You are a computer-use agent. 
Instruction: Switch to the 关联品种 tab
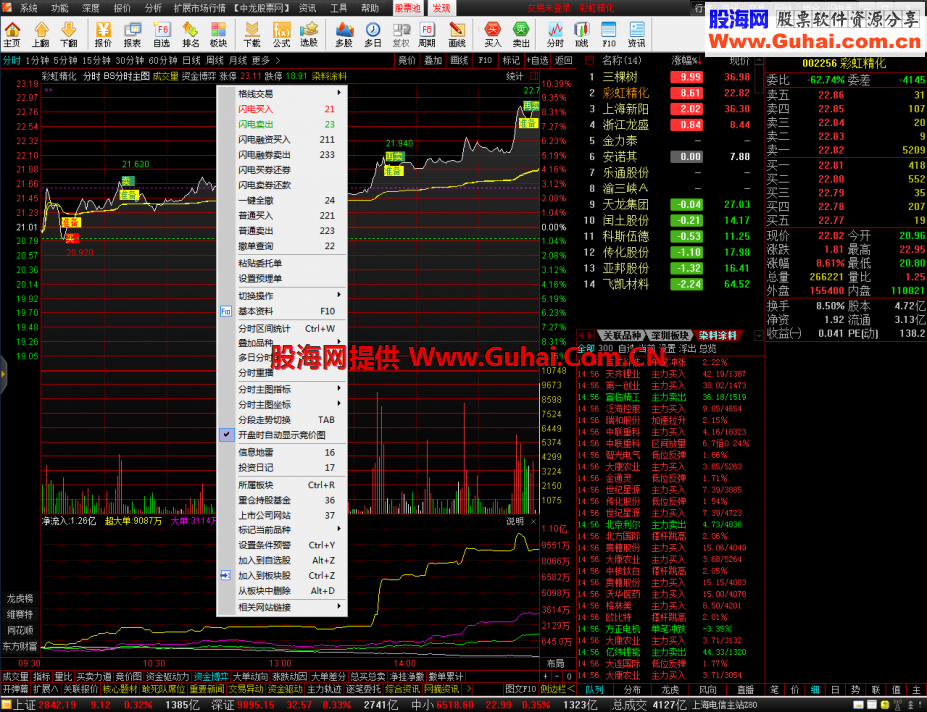621,335
